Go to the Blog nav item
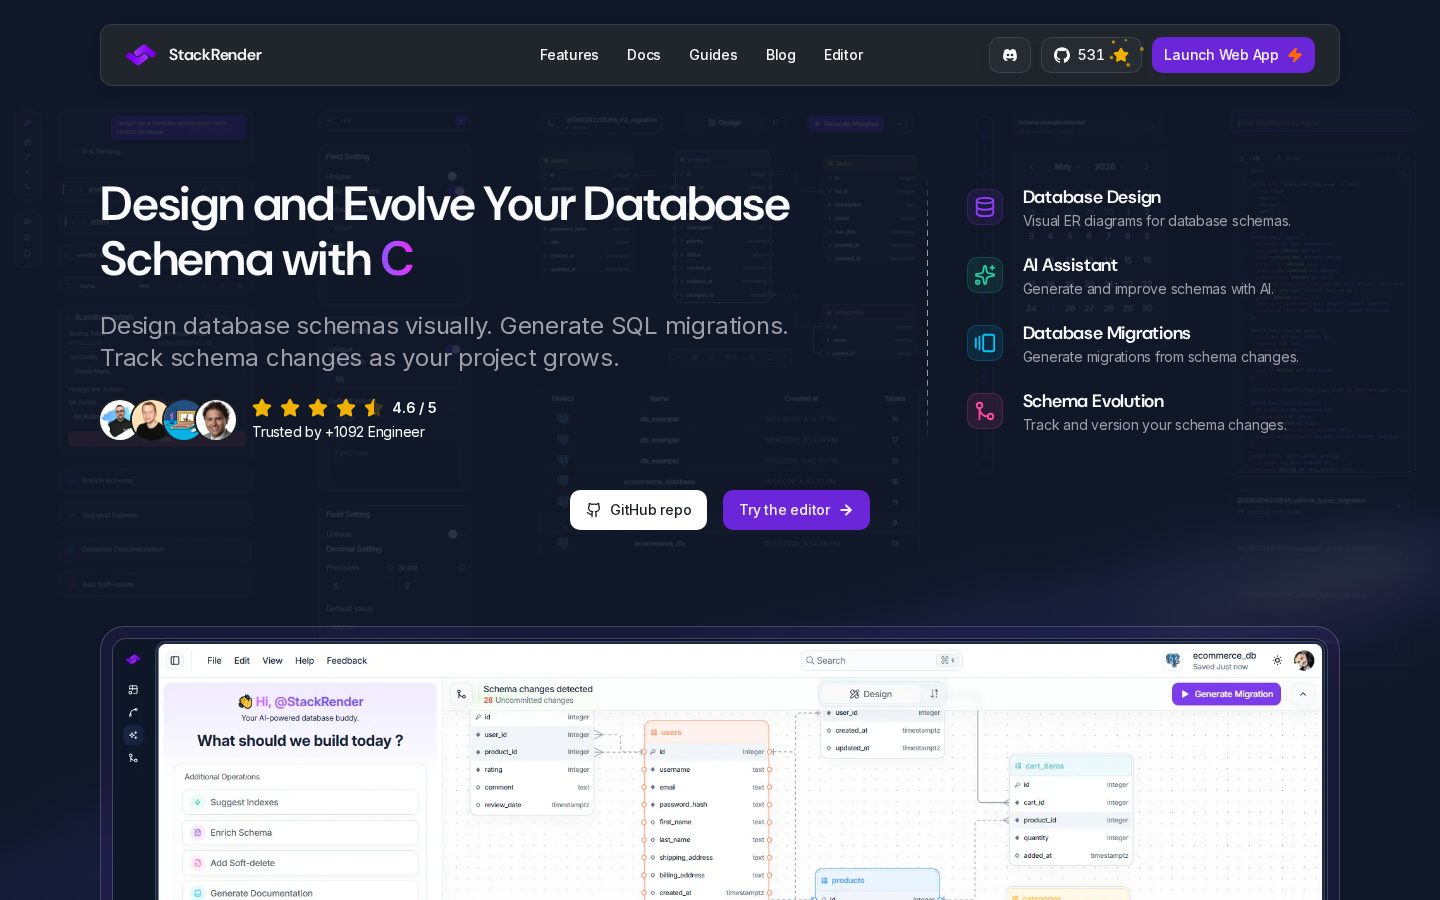1440x900 pixels. (781, 55)
